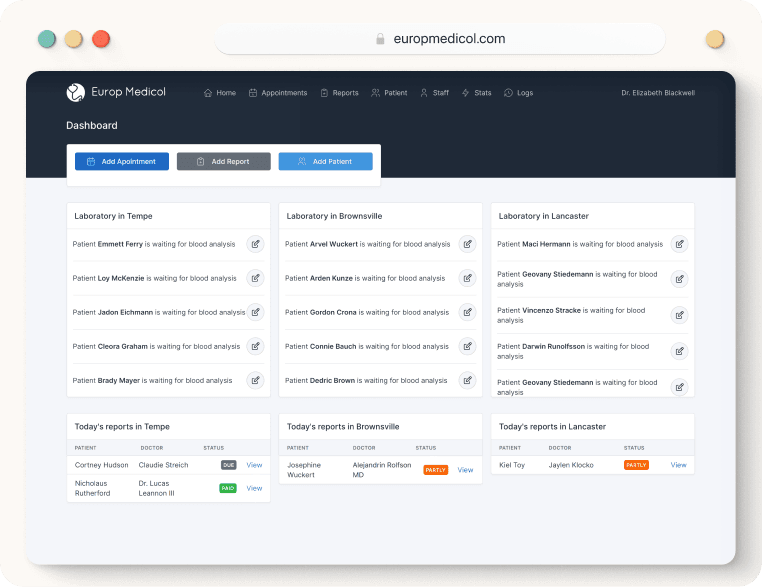Viewport: 762px width, 587px height.
Task: Edit Jadon Eichmann's blood analysis entry
Action: 255,312
